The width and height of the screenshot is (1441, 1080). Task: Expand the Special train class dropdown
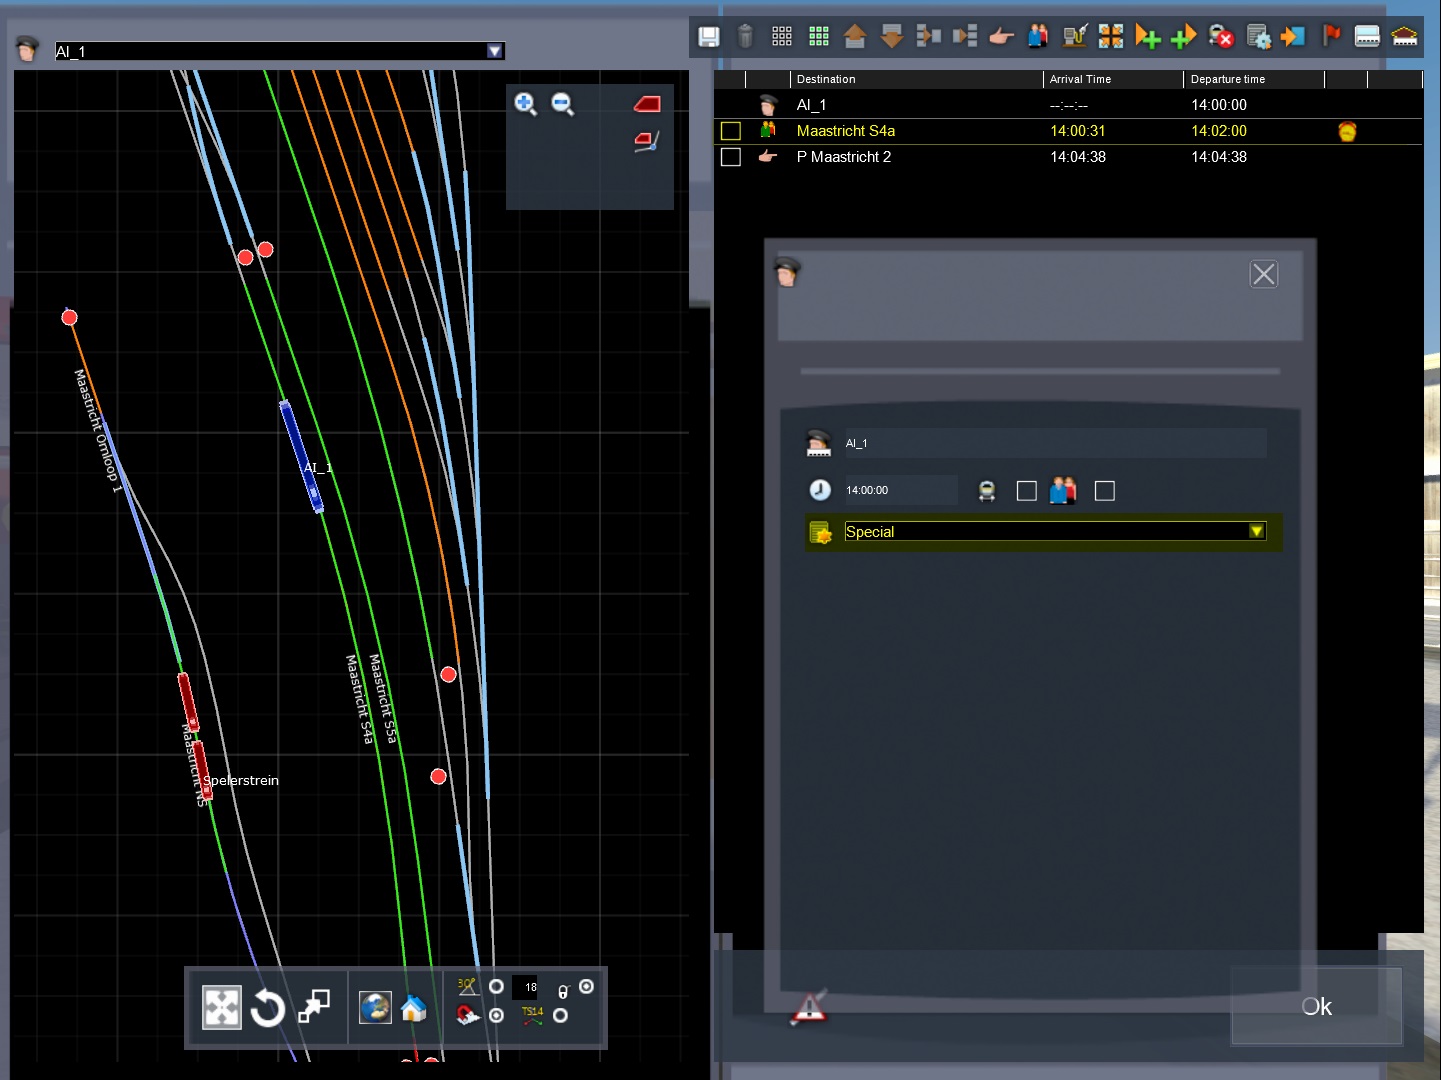1256,531
